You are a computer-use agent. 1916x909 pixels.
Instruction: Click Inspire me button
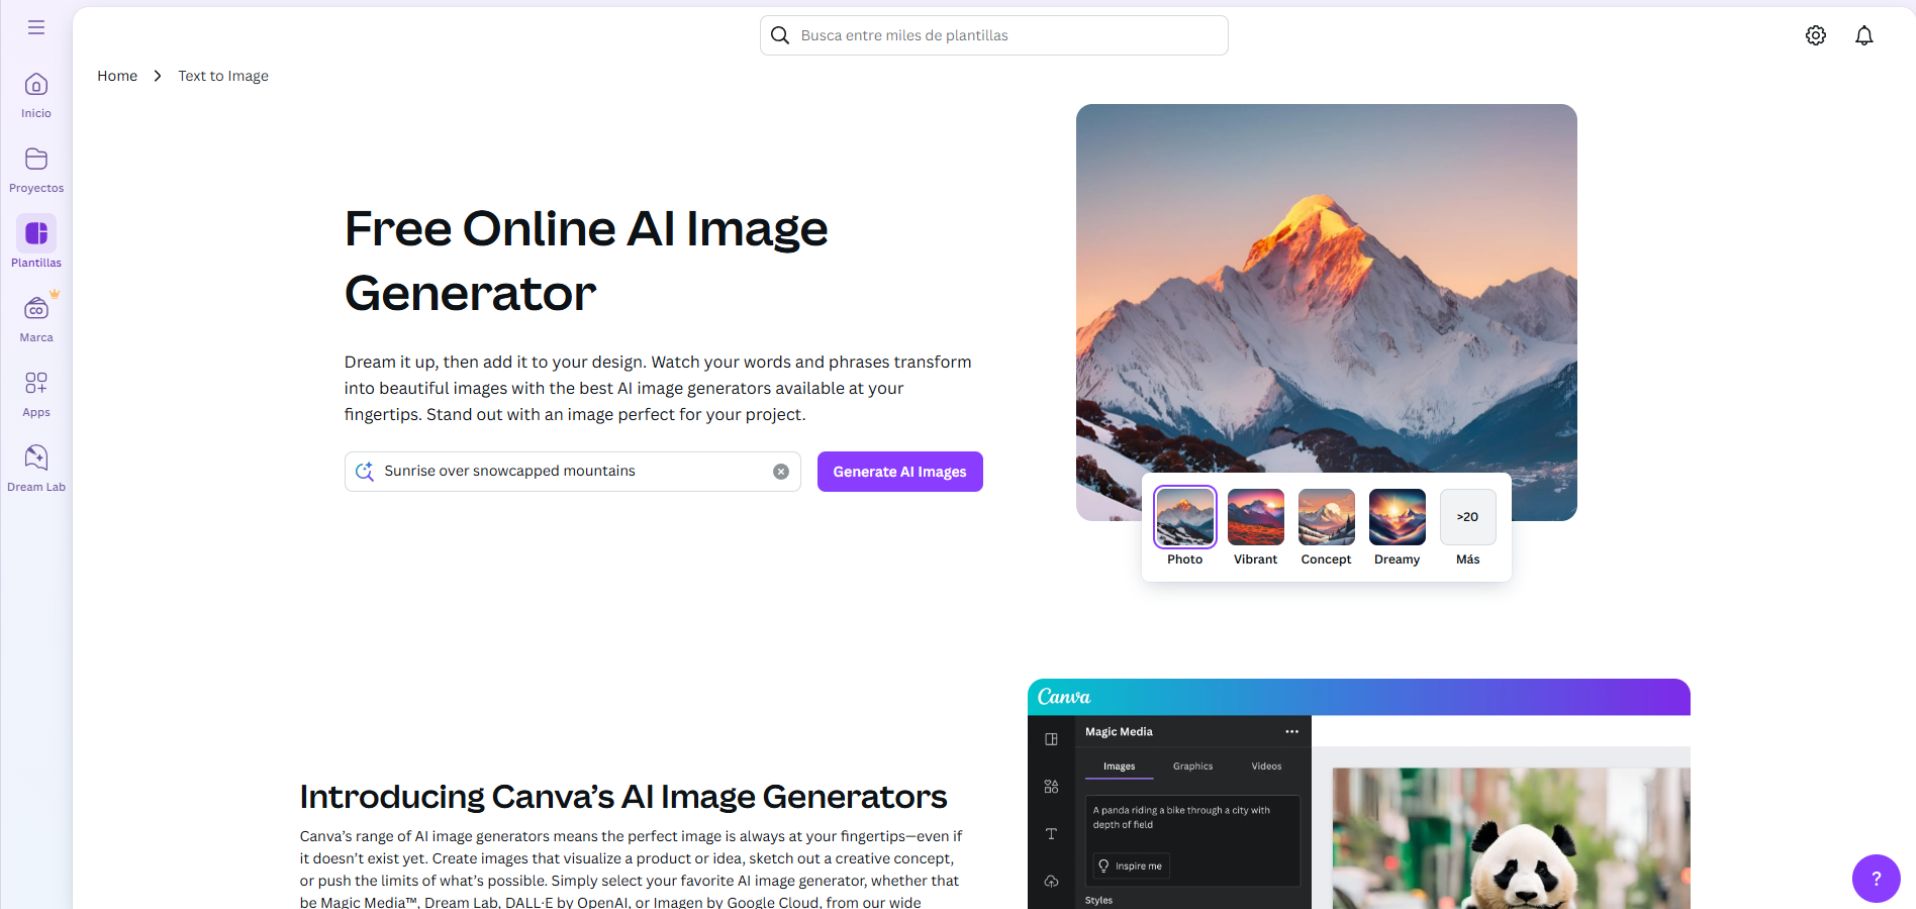pos(1131,866)
